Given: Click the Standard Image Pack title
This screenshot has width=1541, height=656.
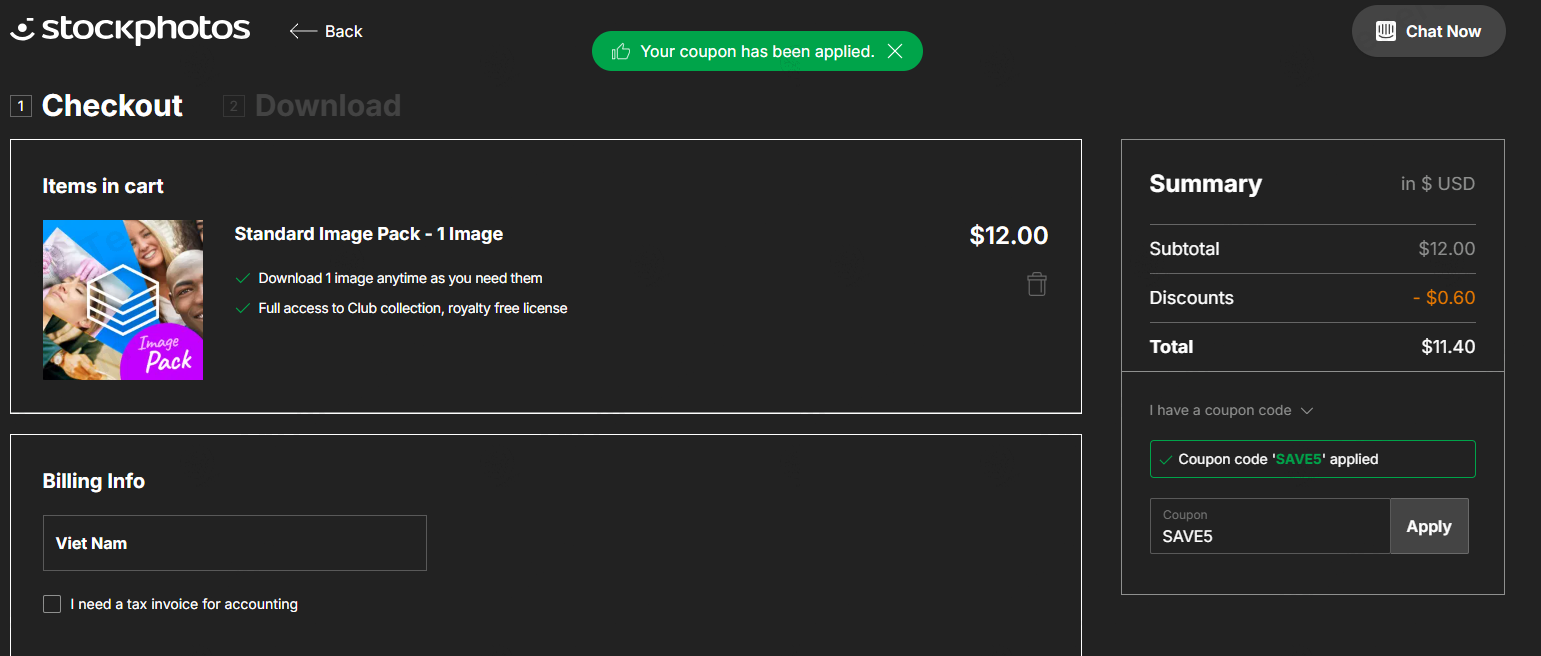Looking at the screenshot, I should coord(369,234).
